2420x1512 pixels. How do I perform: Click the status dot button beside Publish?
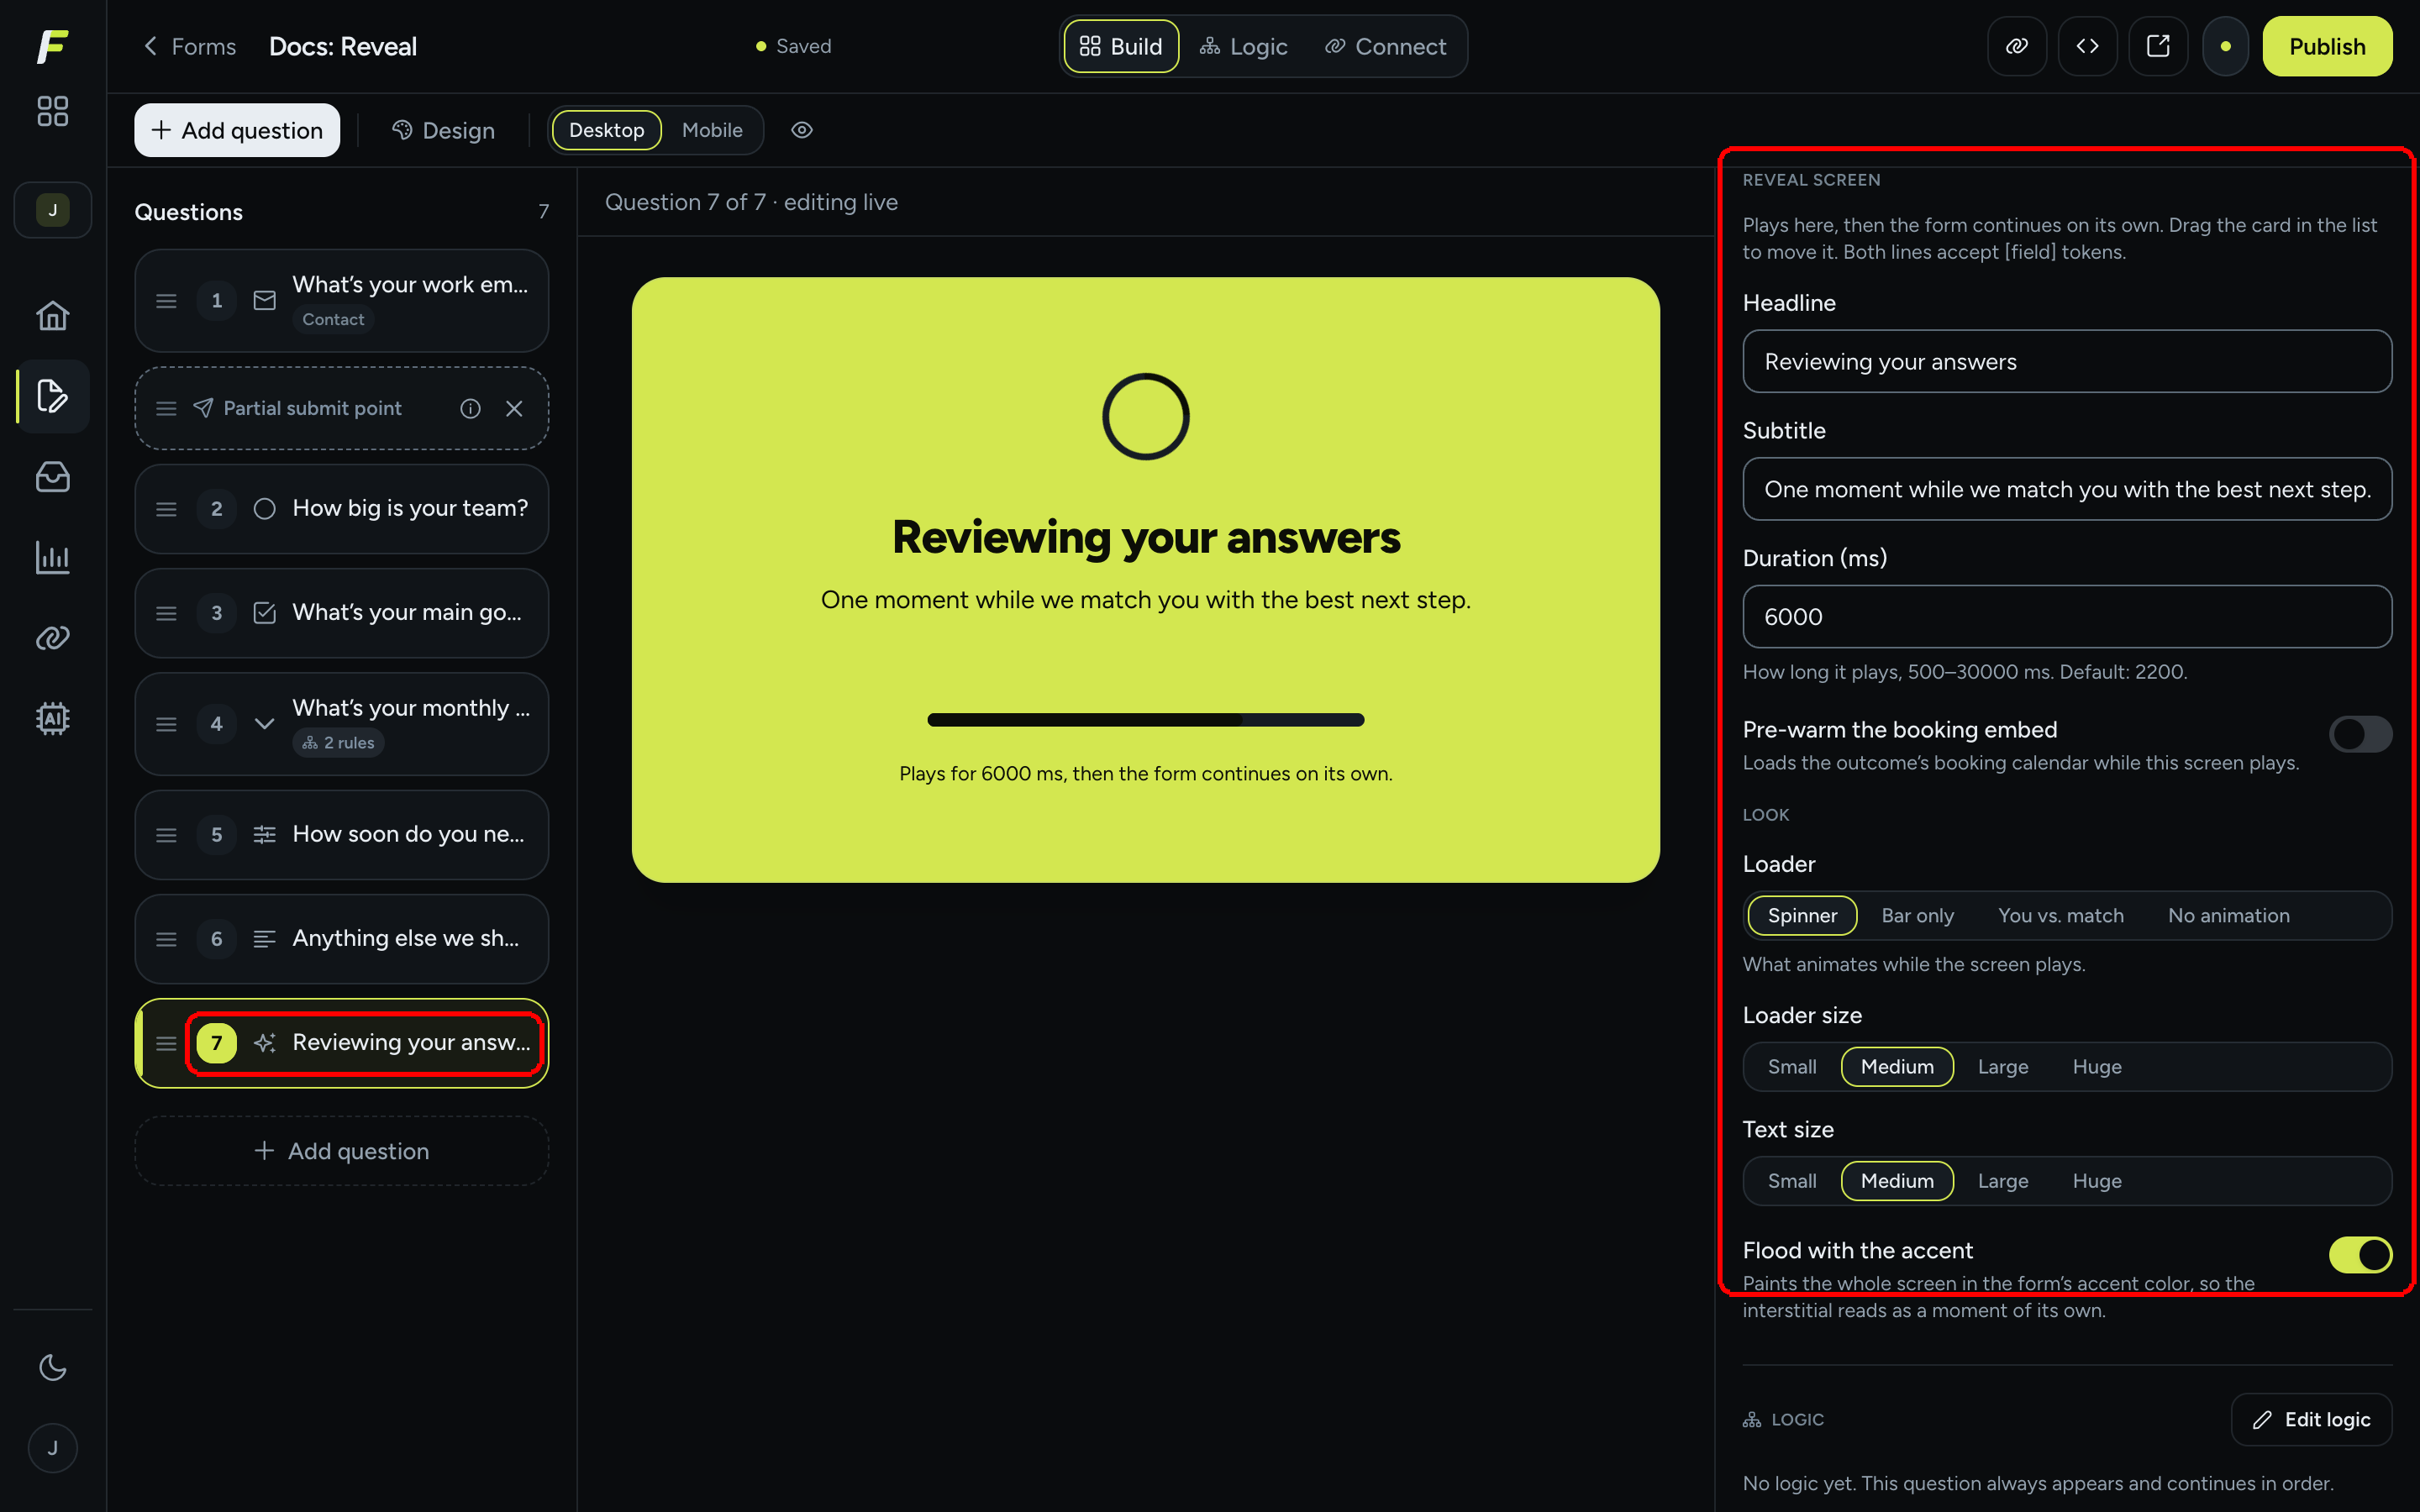point(2225,46)
